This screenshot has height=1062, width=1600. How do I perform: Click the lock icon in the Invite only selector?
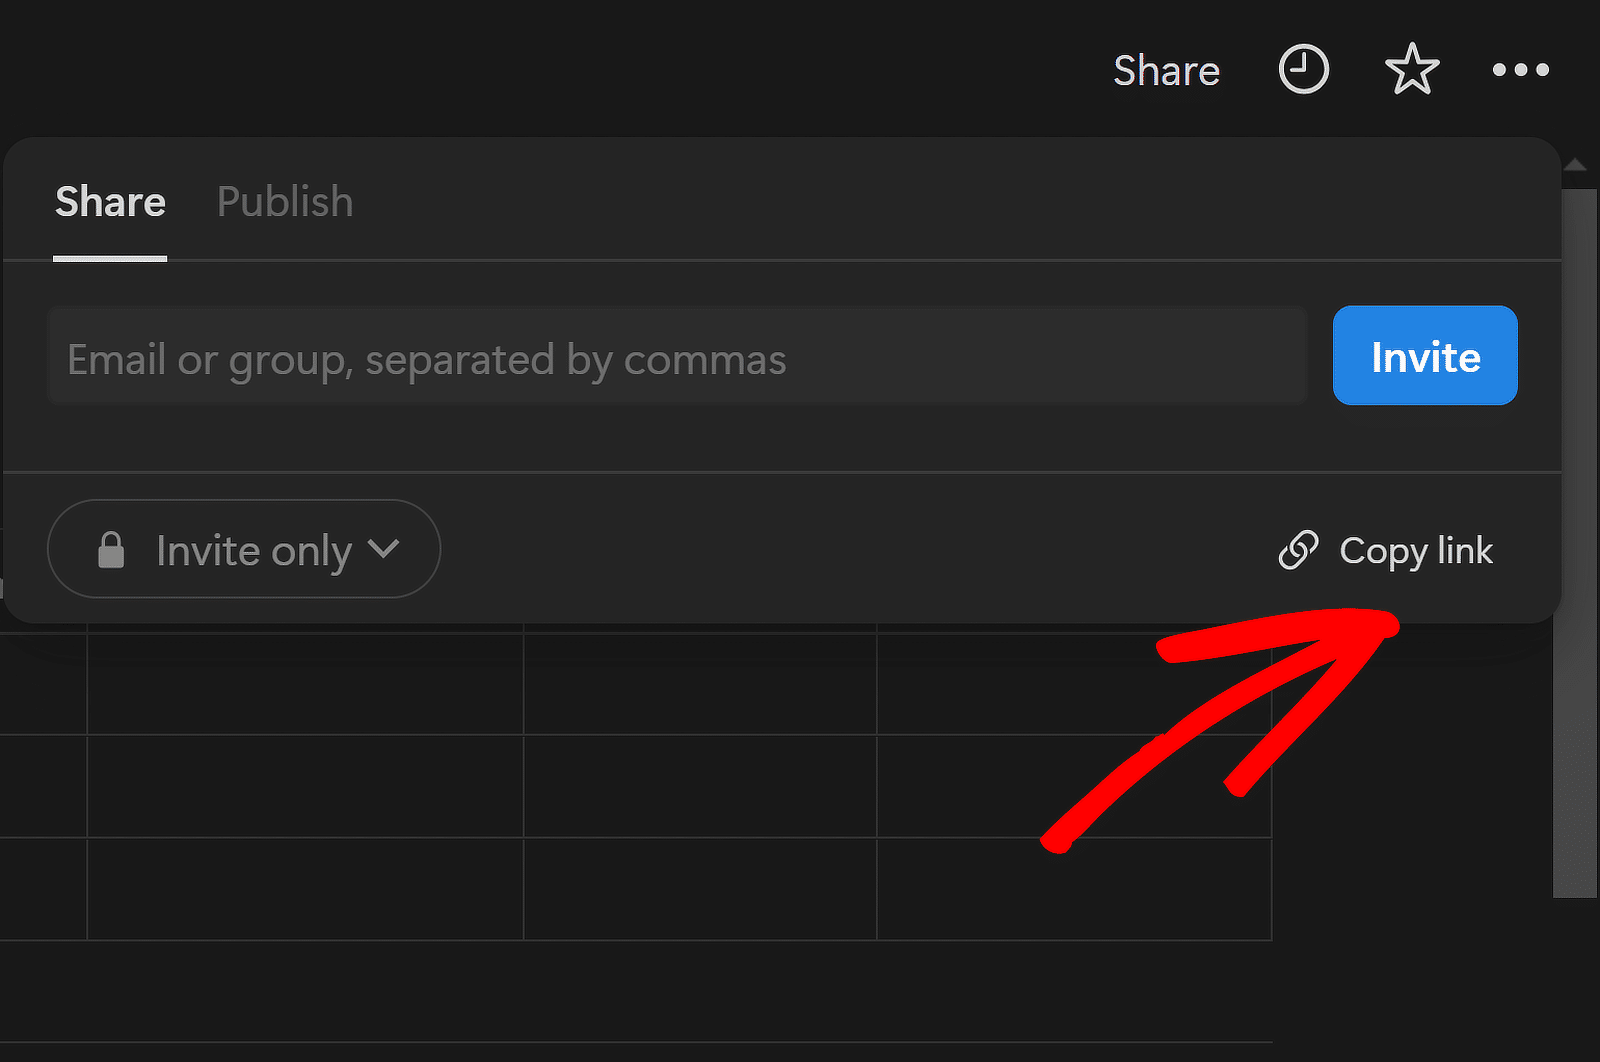pos(112,549)
